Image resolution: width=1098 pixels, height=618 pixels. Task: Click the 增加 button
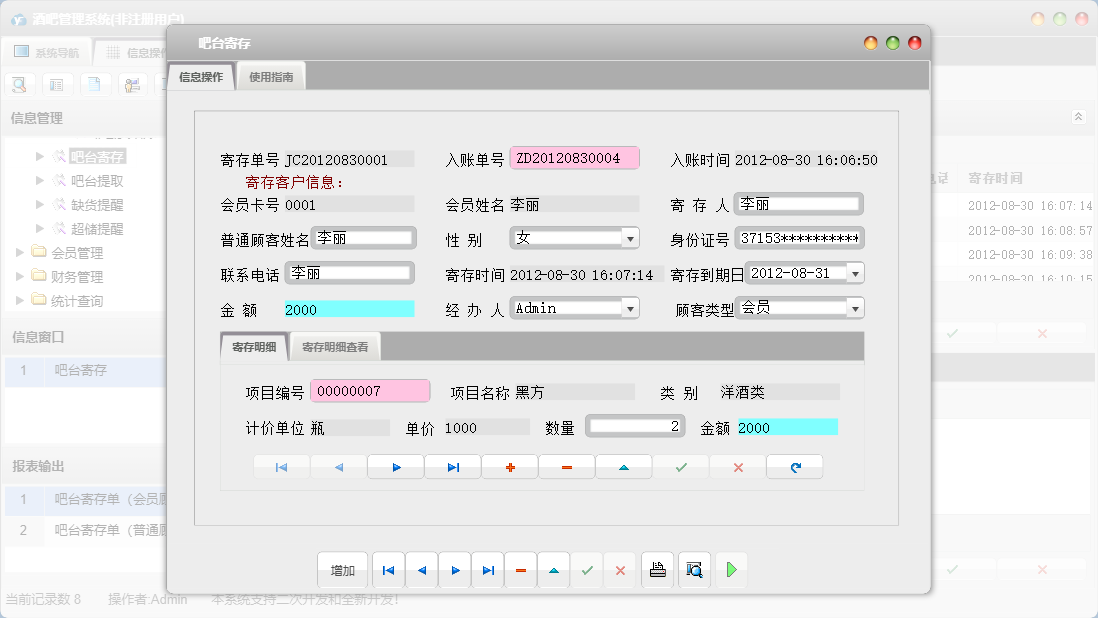click(x=342, y=570)
